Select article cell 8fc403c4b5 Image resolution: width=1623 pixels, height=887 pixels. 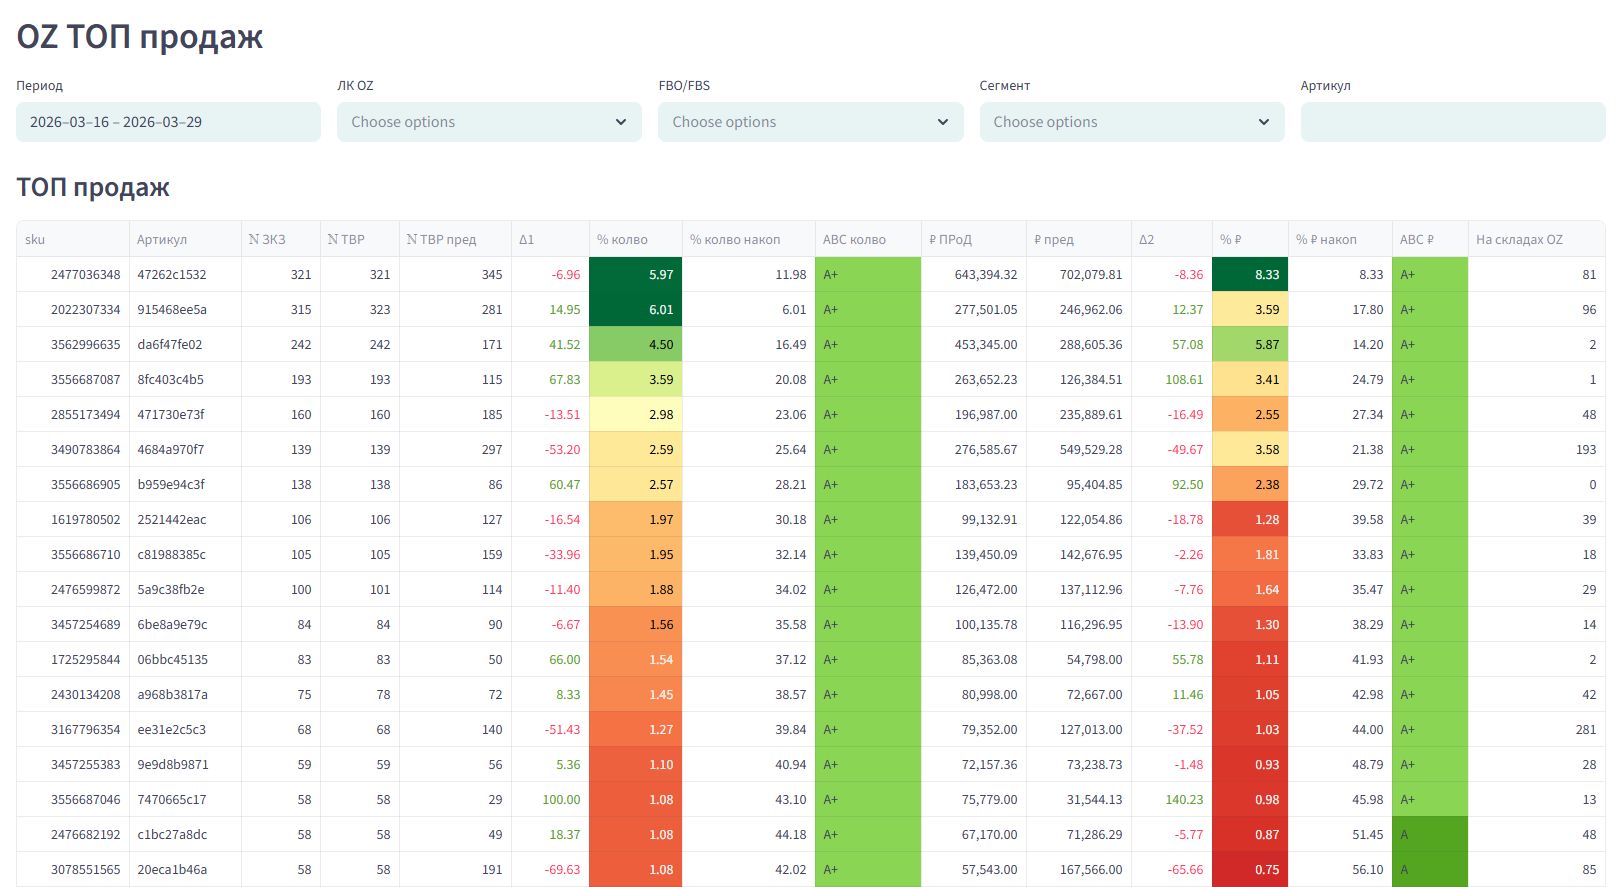click(185, 379)
